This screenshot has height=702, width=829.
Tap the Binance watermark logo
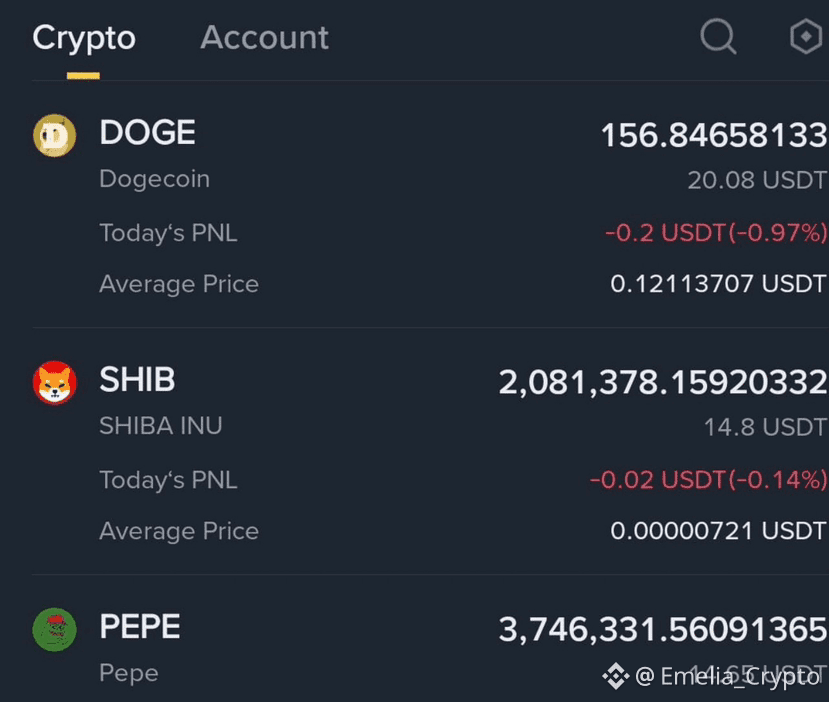[x=615, y=676]
